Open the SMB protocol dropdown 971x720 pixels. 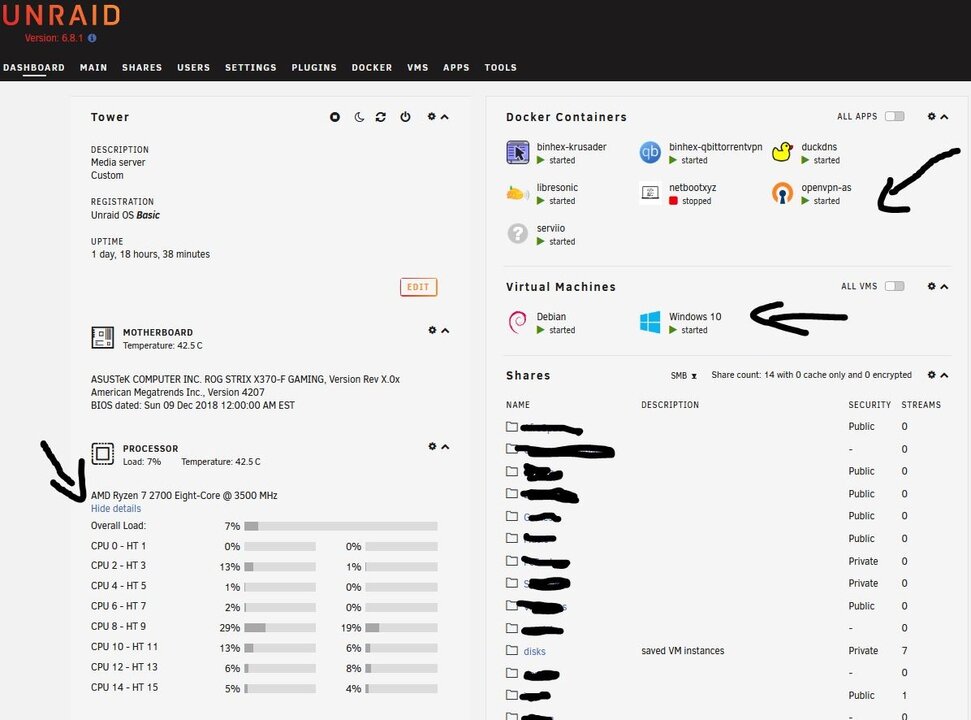tap(684, 375)
